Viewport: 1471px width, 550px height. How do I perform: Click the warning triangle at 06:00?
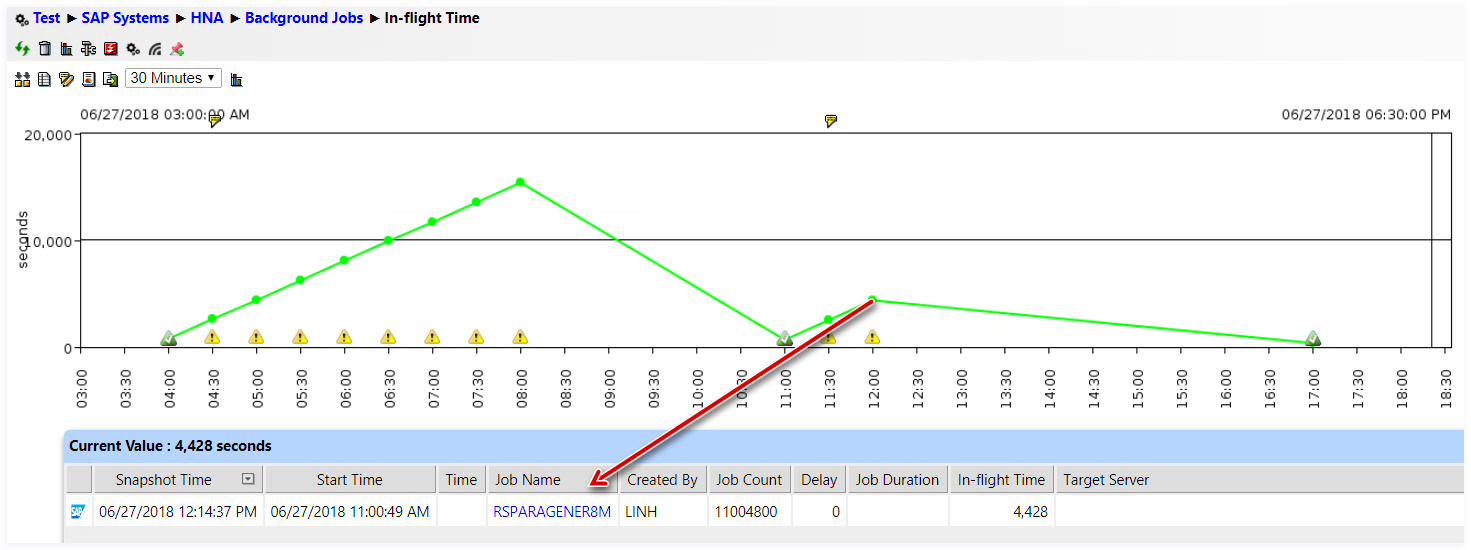point(344,338)
